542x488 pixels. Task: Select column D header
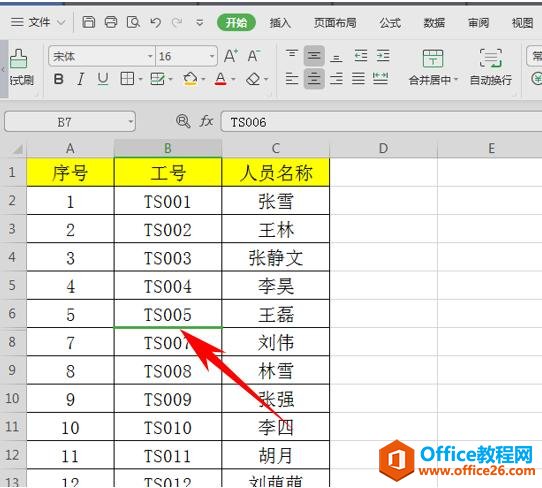[383, 149]
